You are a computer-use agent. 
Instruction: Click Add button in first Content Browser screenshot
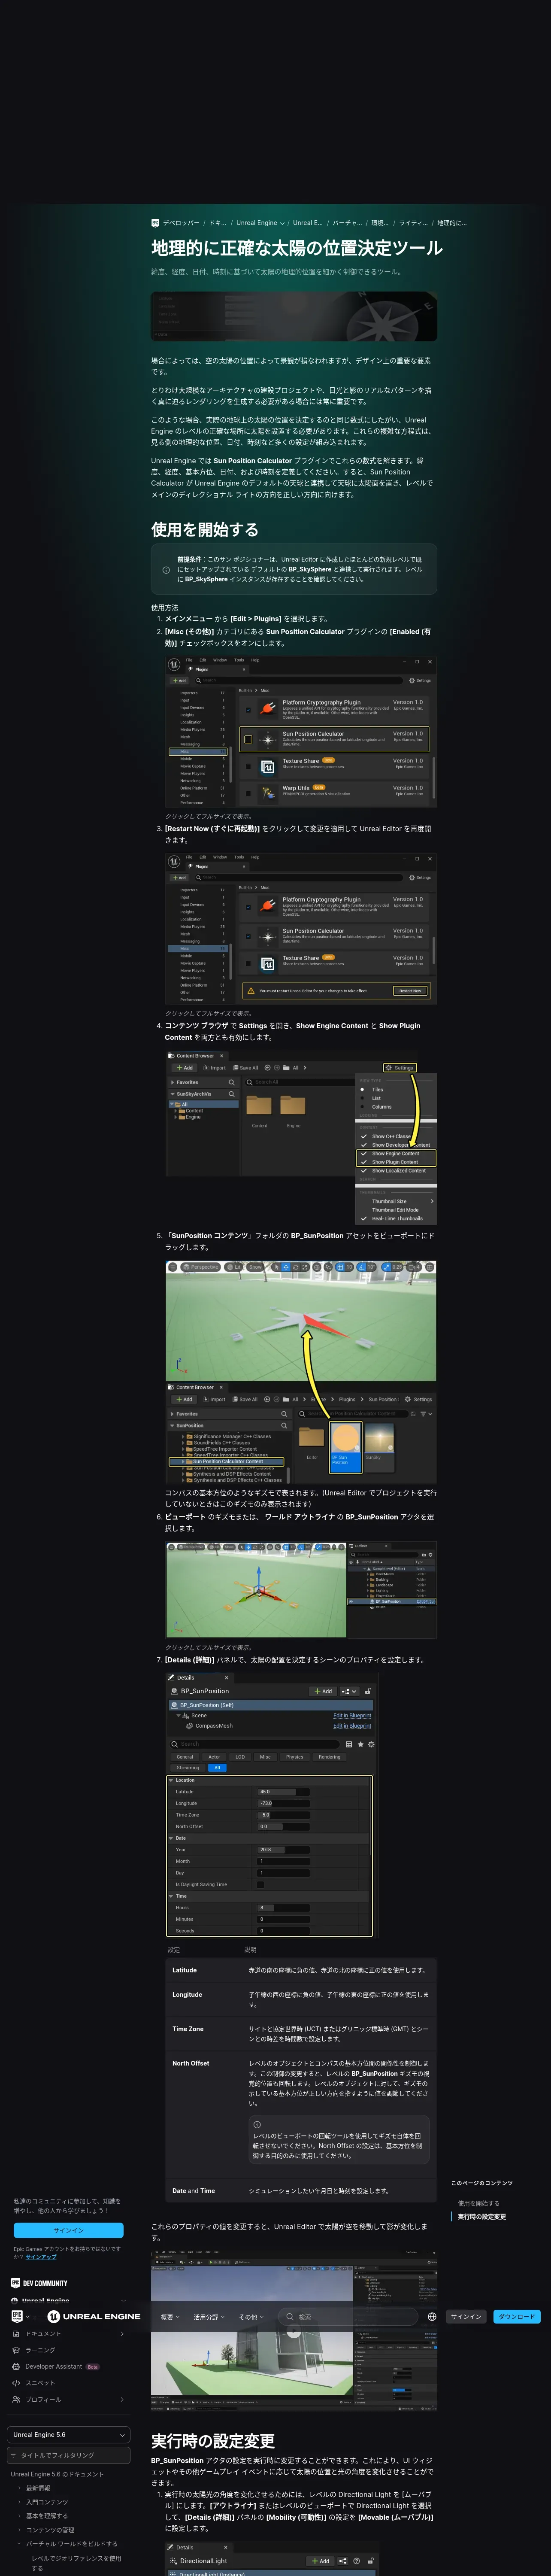(x=185, y=1068)
